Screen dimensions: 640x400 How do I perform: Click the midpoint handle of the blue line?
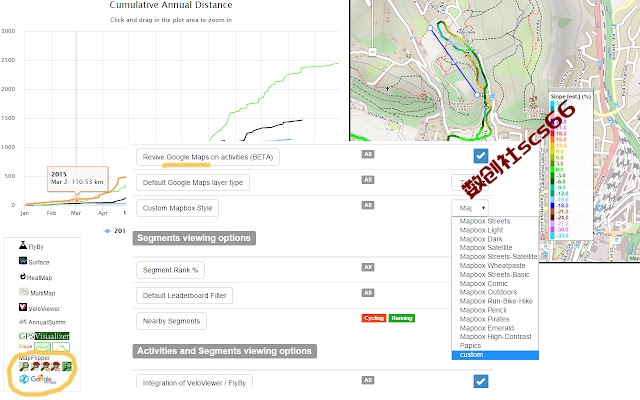coord(453,62)
